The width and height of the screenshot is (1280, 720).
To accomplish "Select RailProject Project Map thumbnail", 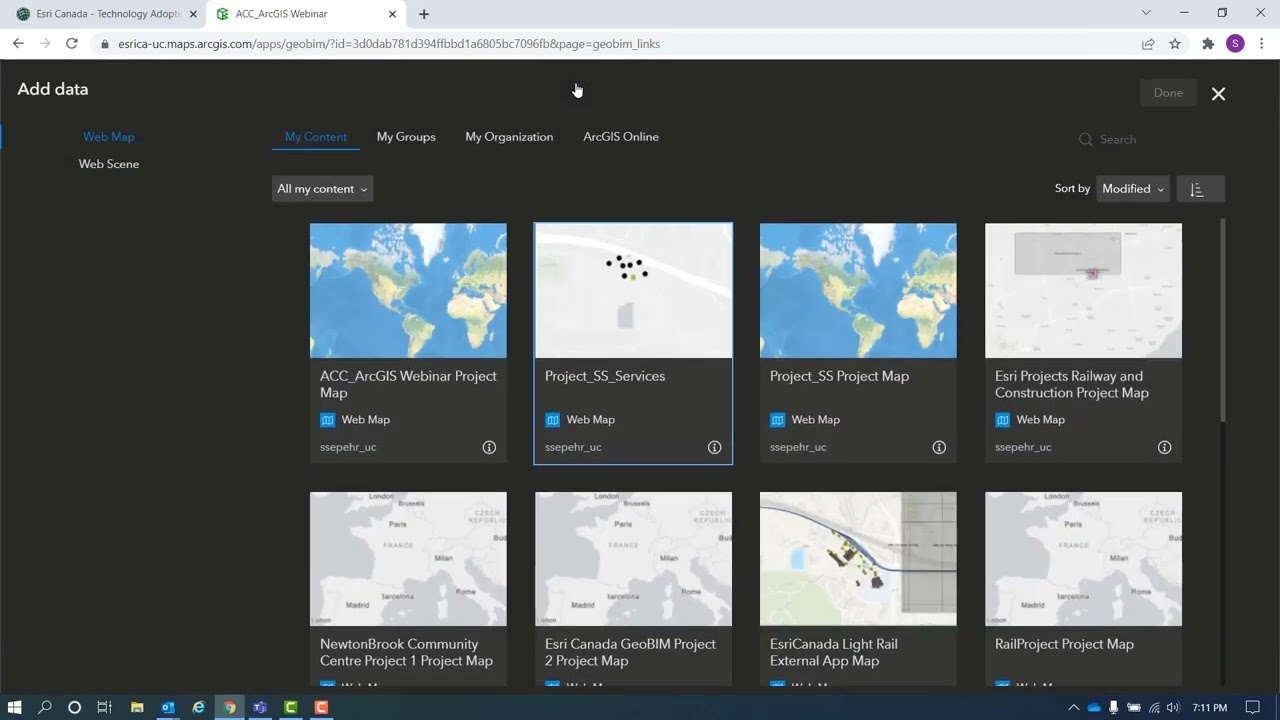I will coord(1083,558).
